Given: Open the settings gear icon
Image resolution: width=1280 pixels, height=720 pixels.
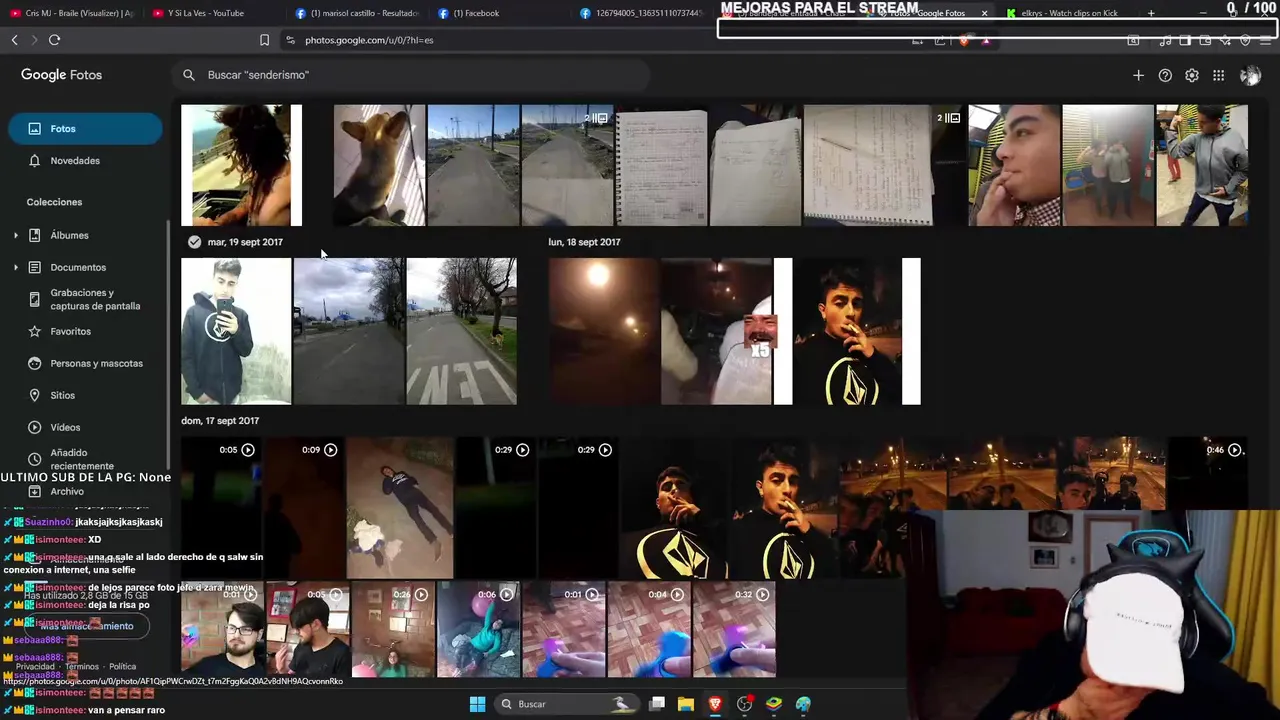Looking at the screenshot, I should point(1192,75).
